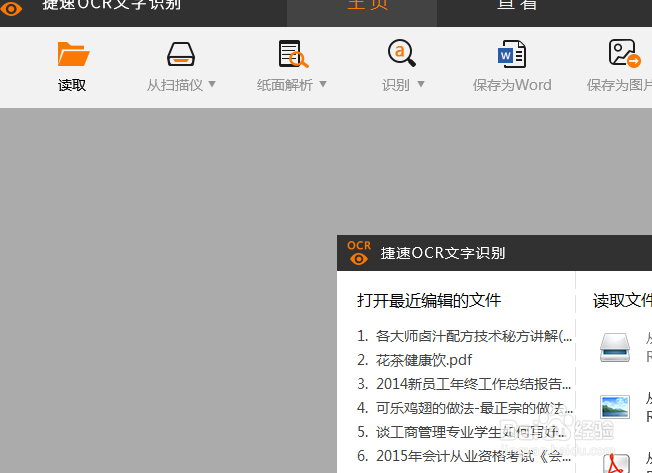Screen dimensions: 652x473
Task: Click the landscape picture icon in the dialog
Action: (x=615, y=407)
